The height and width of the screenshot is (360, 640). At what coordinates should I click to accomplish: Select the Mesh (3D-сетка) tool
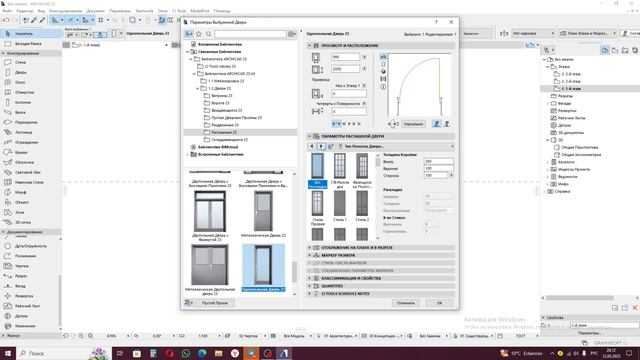pyautogui.click(x=31, y=222)
